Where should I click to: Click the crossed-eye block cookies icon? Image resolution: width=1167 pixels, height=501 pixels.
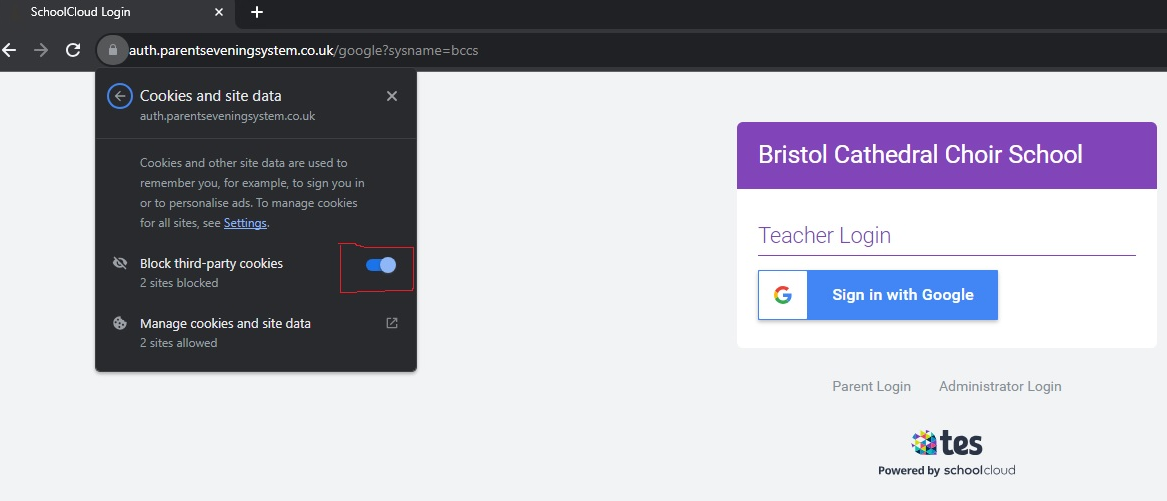119,263
